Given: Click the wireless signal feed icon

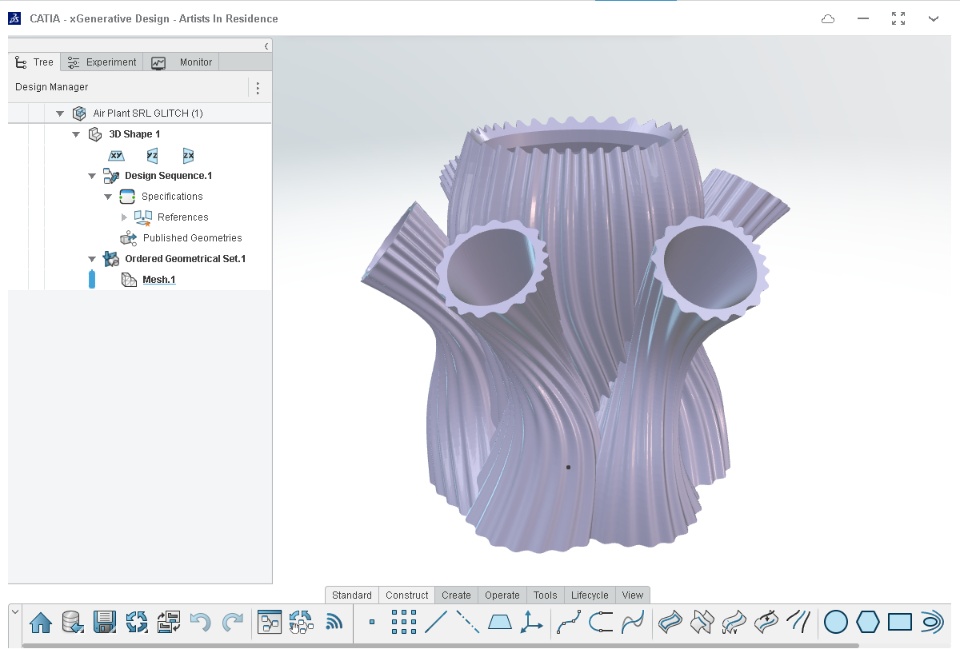Looking at the screenshot, I should coord(334,623).
